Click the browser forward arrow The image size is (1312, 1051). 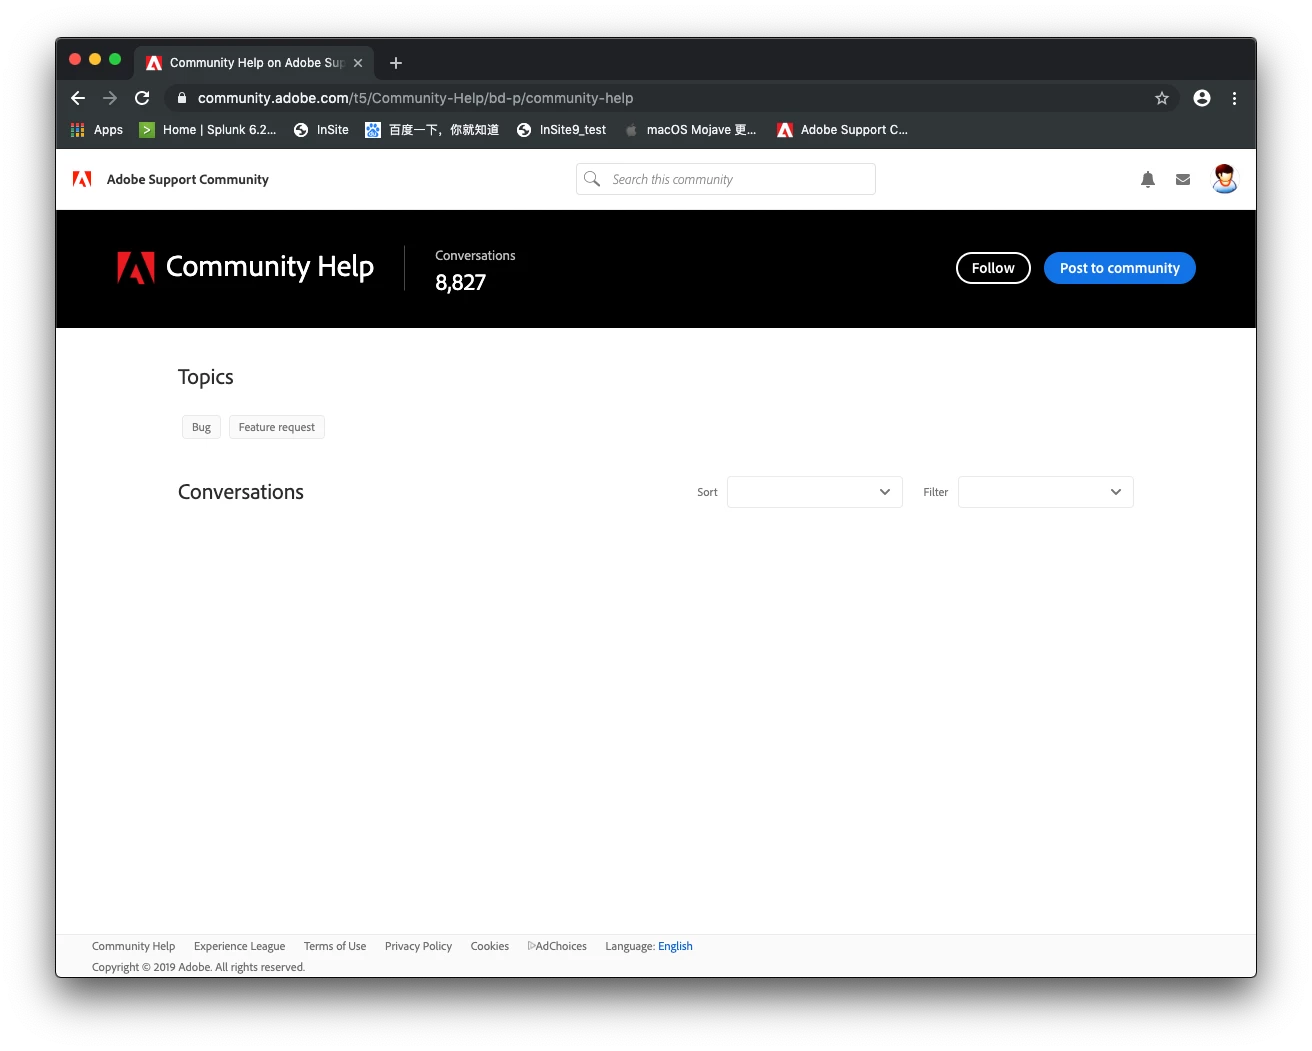click(110, 98)
